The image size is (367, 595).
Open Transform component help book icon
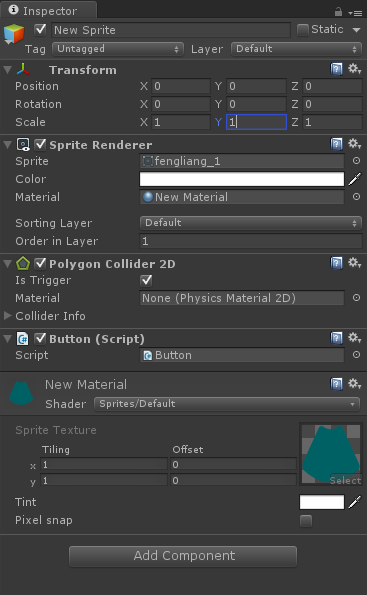coord(336,69)
